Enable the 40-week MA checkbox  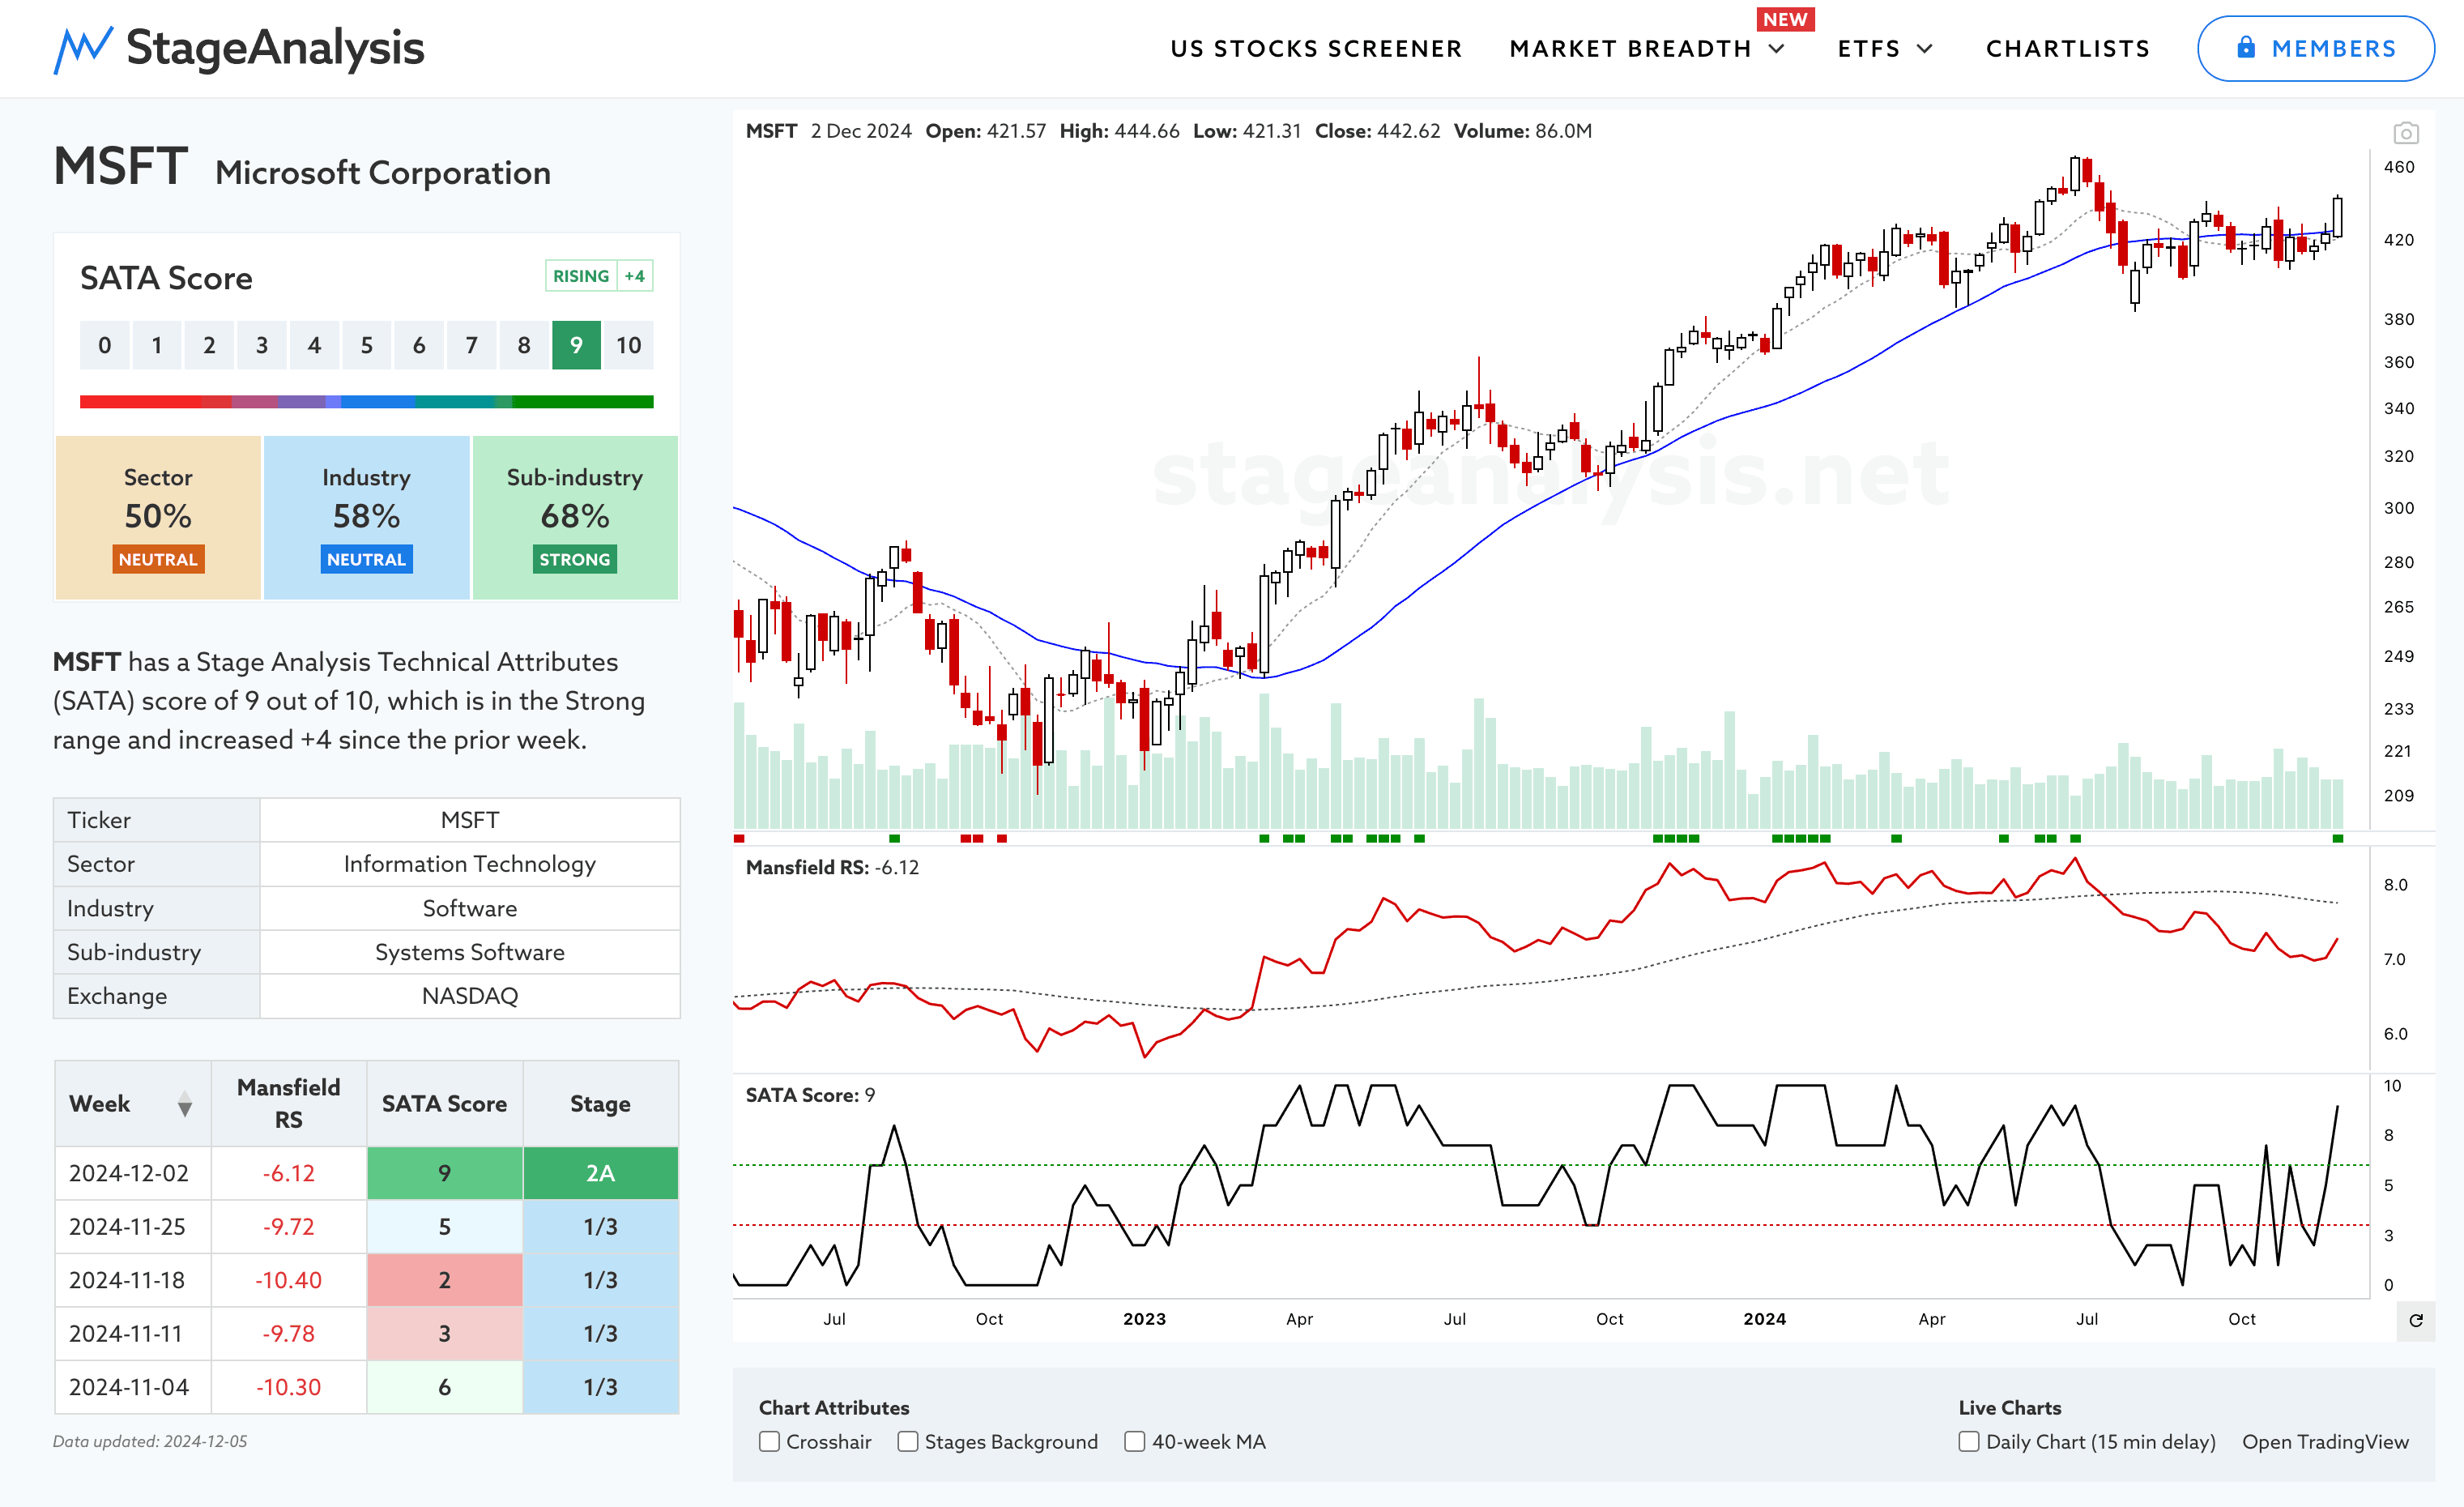pyautogui.click(x=1134, y=1442)
